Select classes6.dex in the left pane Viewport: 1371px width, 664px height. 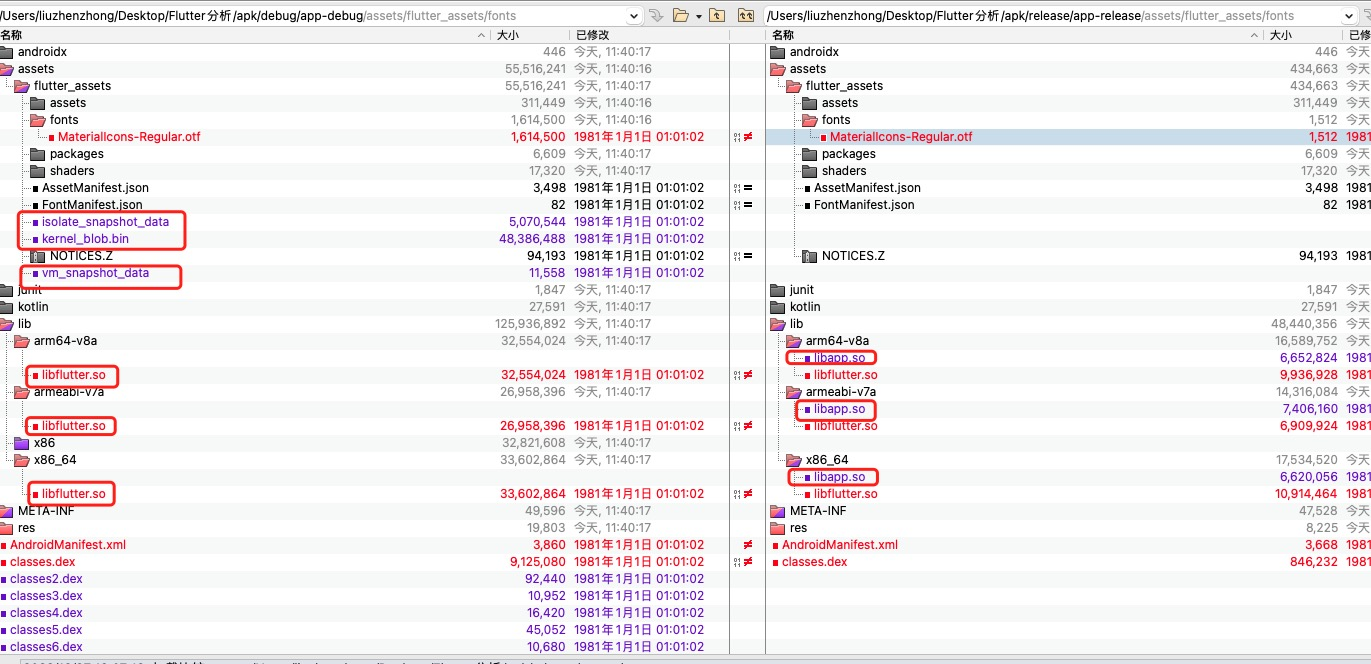(46, 647)
